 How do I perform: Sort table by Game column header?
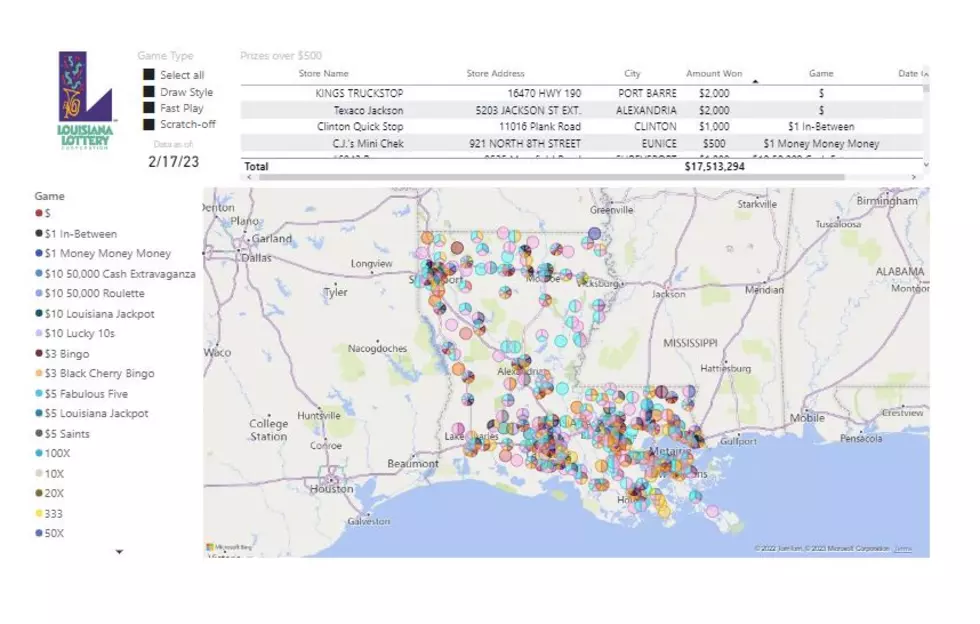821,73
